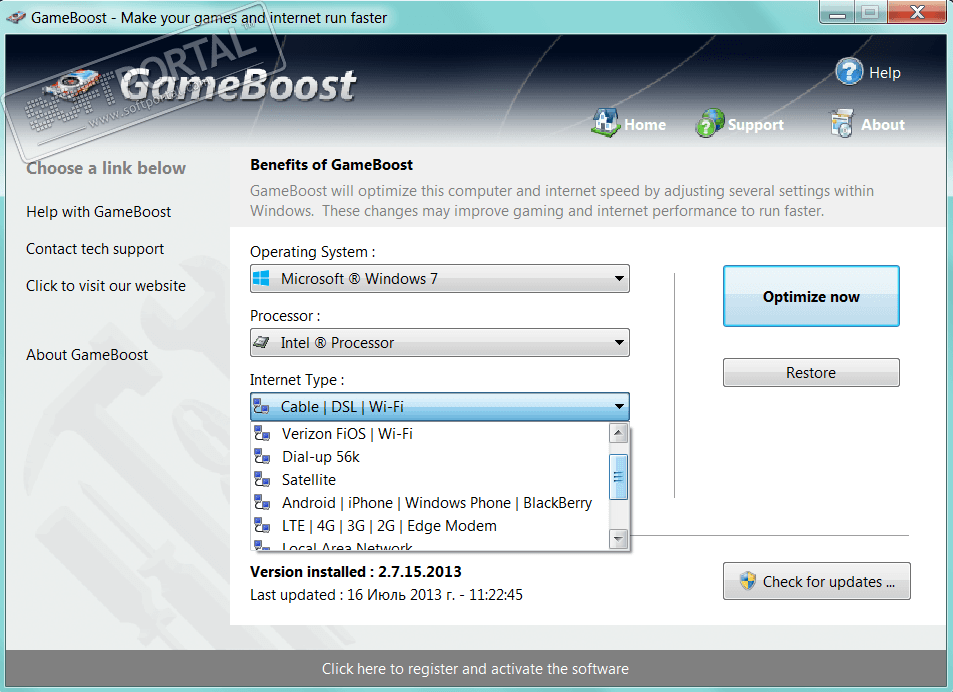
Task: Click the Last updated date text
Action: pyautogui.click(x=386, y=595)
